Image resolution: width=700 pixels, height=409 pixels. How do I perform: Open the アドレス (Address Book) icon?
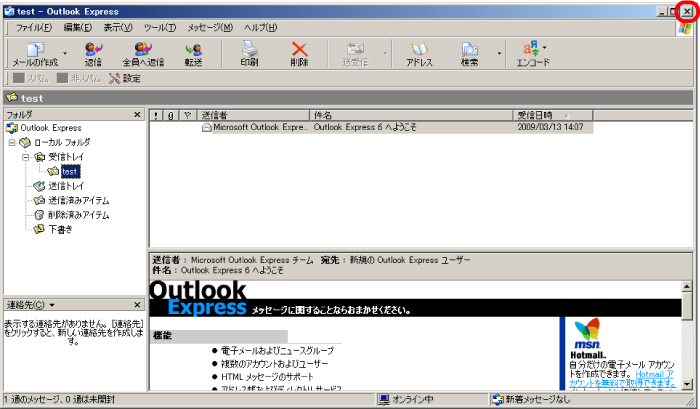tap(419, 49)
